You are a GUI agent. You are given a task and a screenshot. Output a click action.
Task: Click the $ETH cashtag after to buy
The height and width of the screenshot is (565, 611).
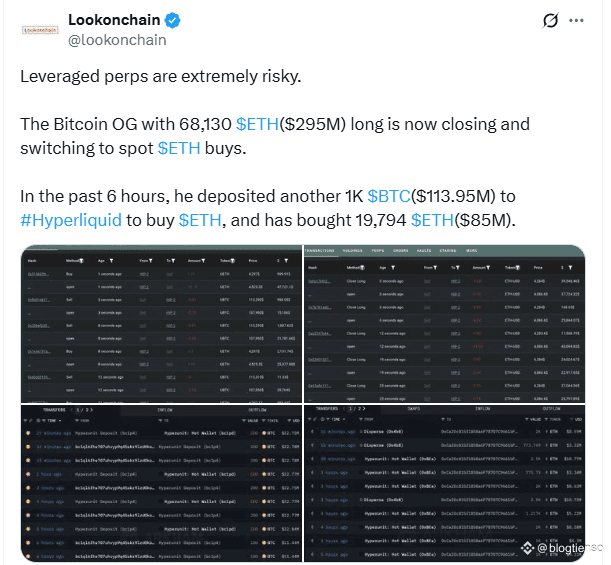click(x=200, y=220)
